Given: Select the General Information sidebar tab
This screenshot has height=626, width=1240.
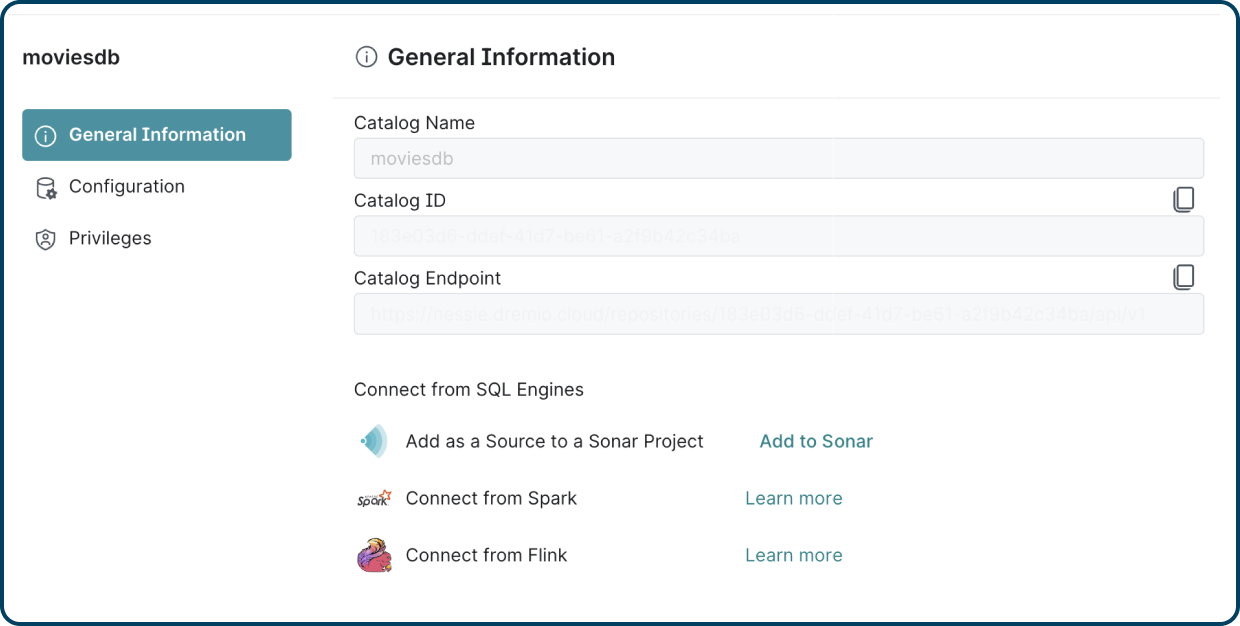Looking at the screenshot, I should coord(157,135).
